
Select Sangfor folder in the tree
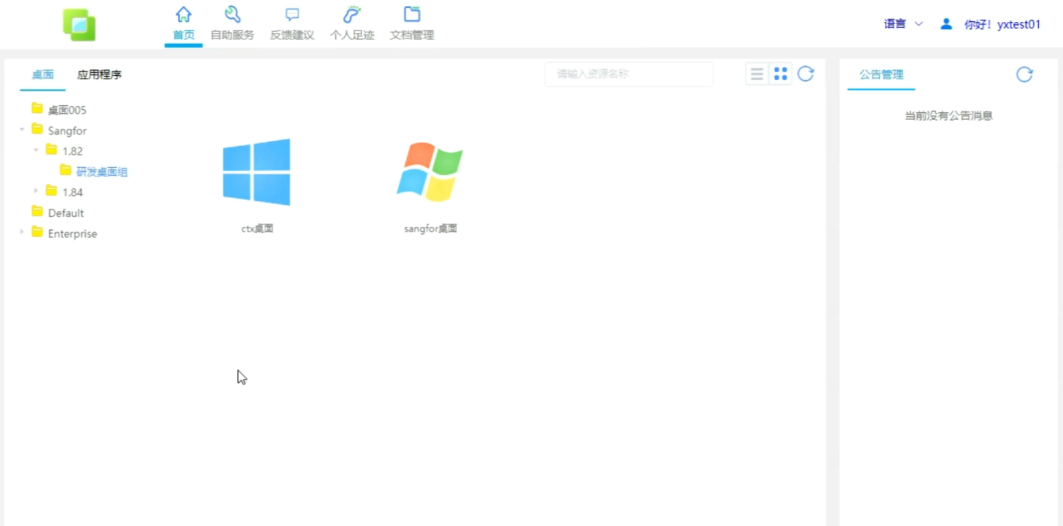click(67, 130)
